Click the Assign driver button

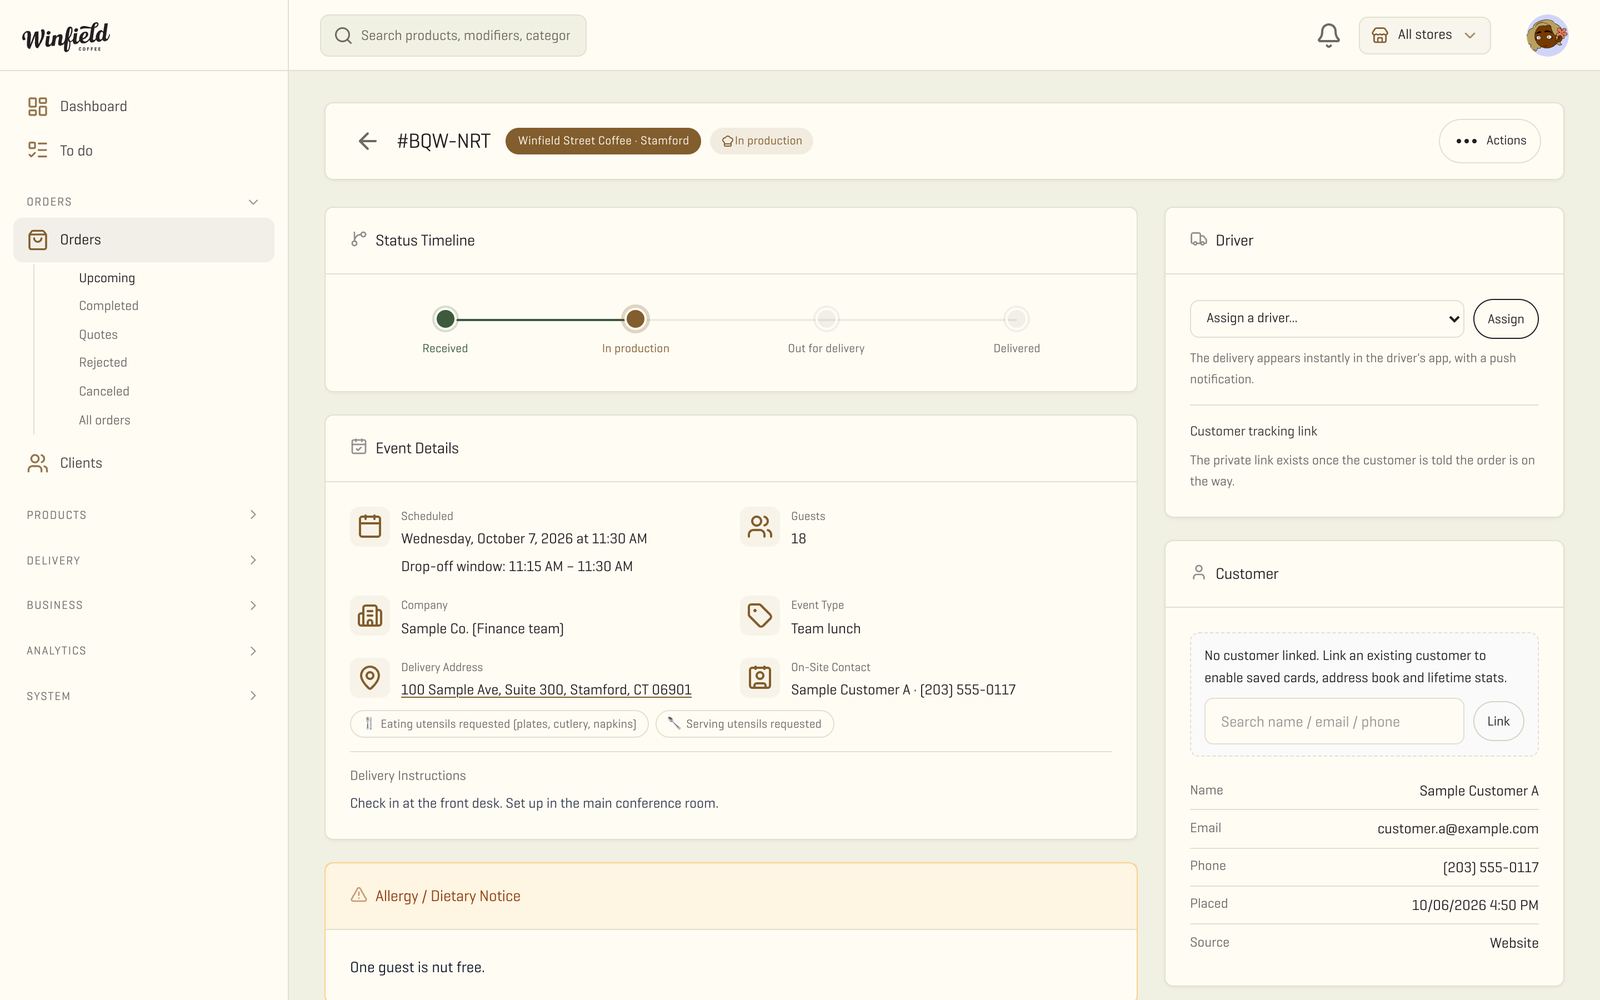1505,319
